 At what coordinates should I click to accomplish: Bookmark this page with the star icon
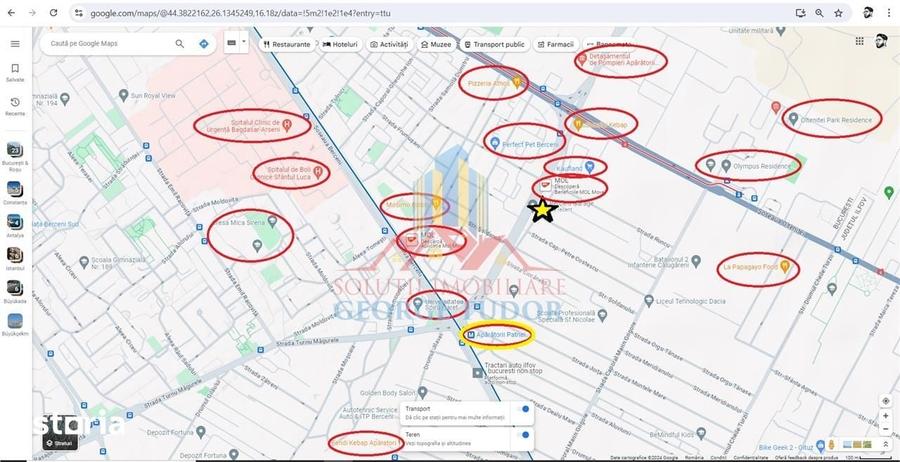coord(839,13)
